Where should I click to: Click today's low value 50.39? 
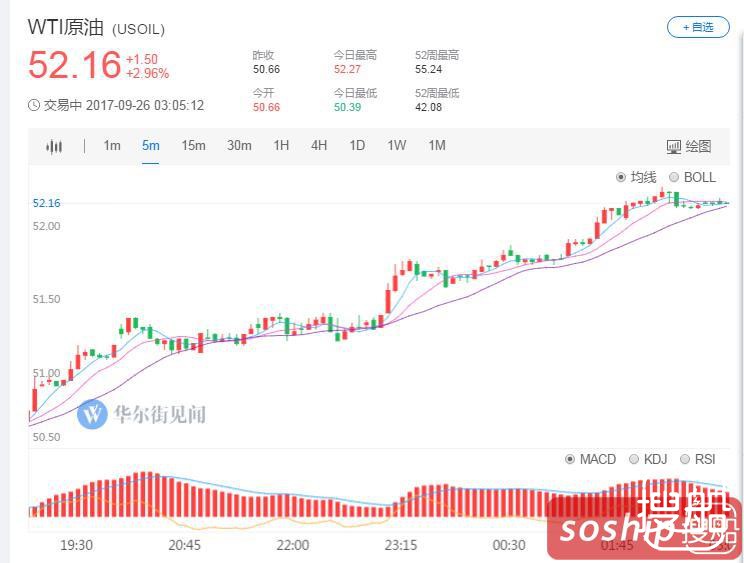[347, 107]
